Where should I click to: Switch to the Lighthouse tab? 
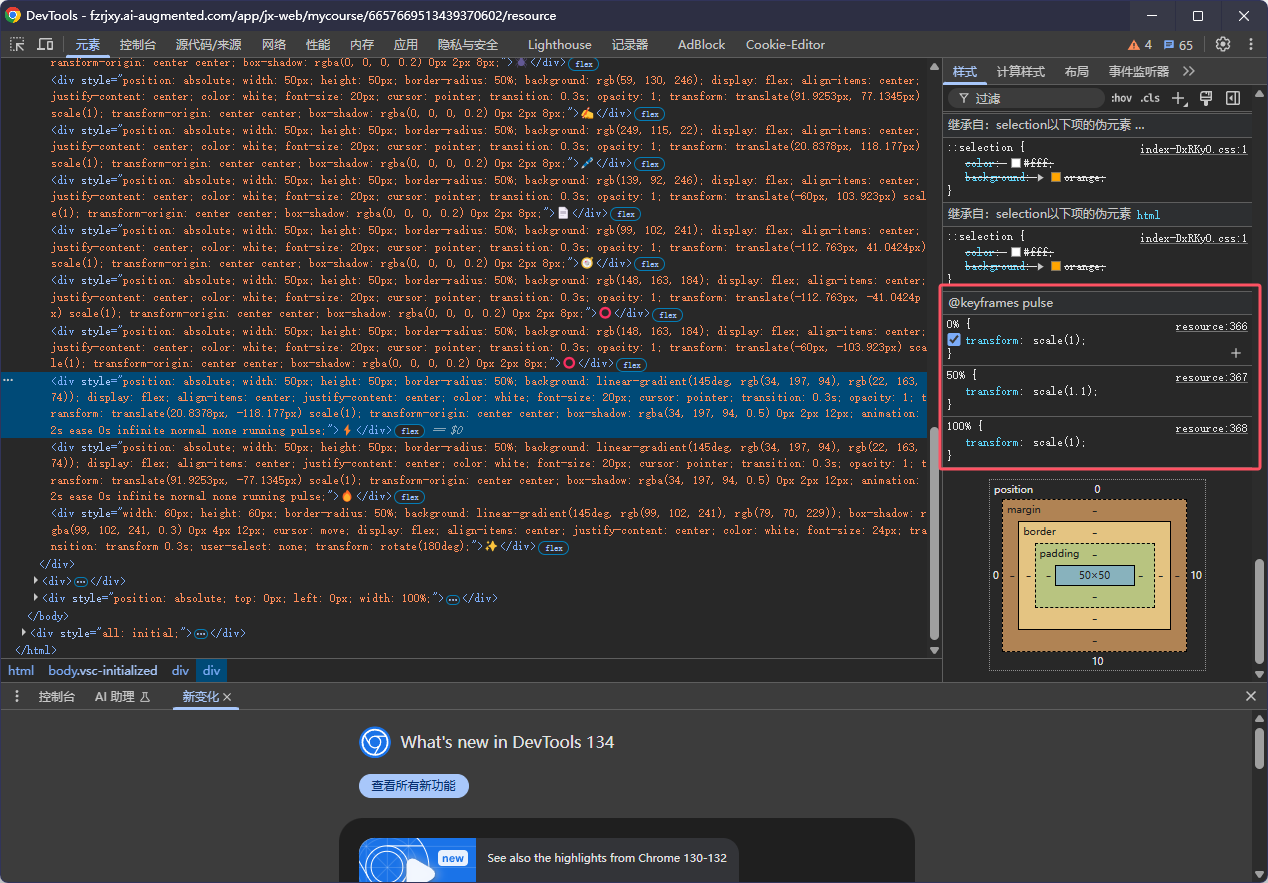click(559, 45)
